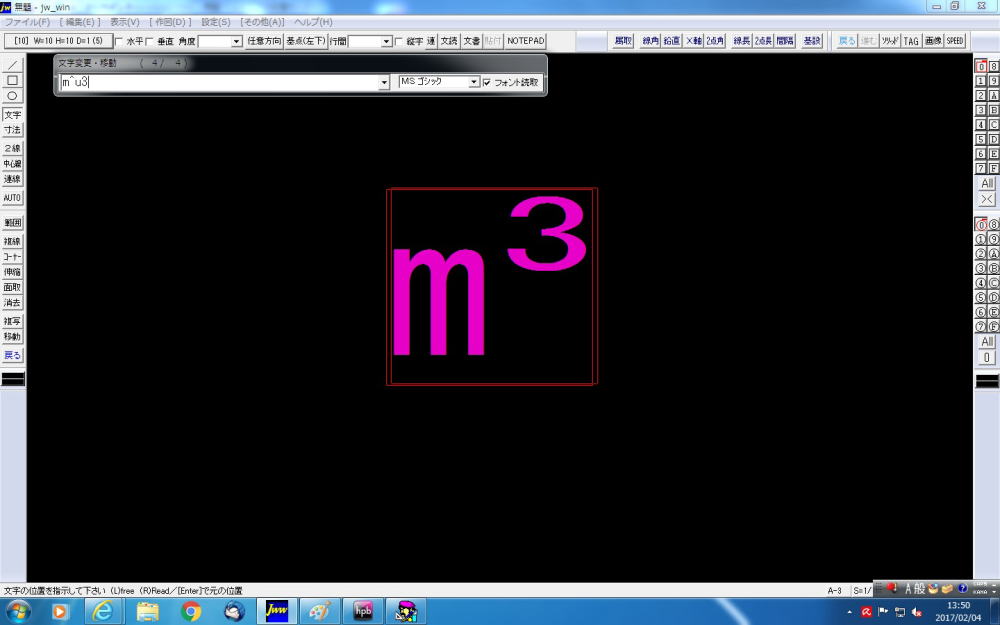
Task: Click the 任意方向 arbitrary direction button
Action: 264,41
